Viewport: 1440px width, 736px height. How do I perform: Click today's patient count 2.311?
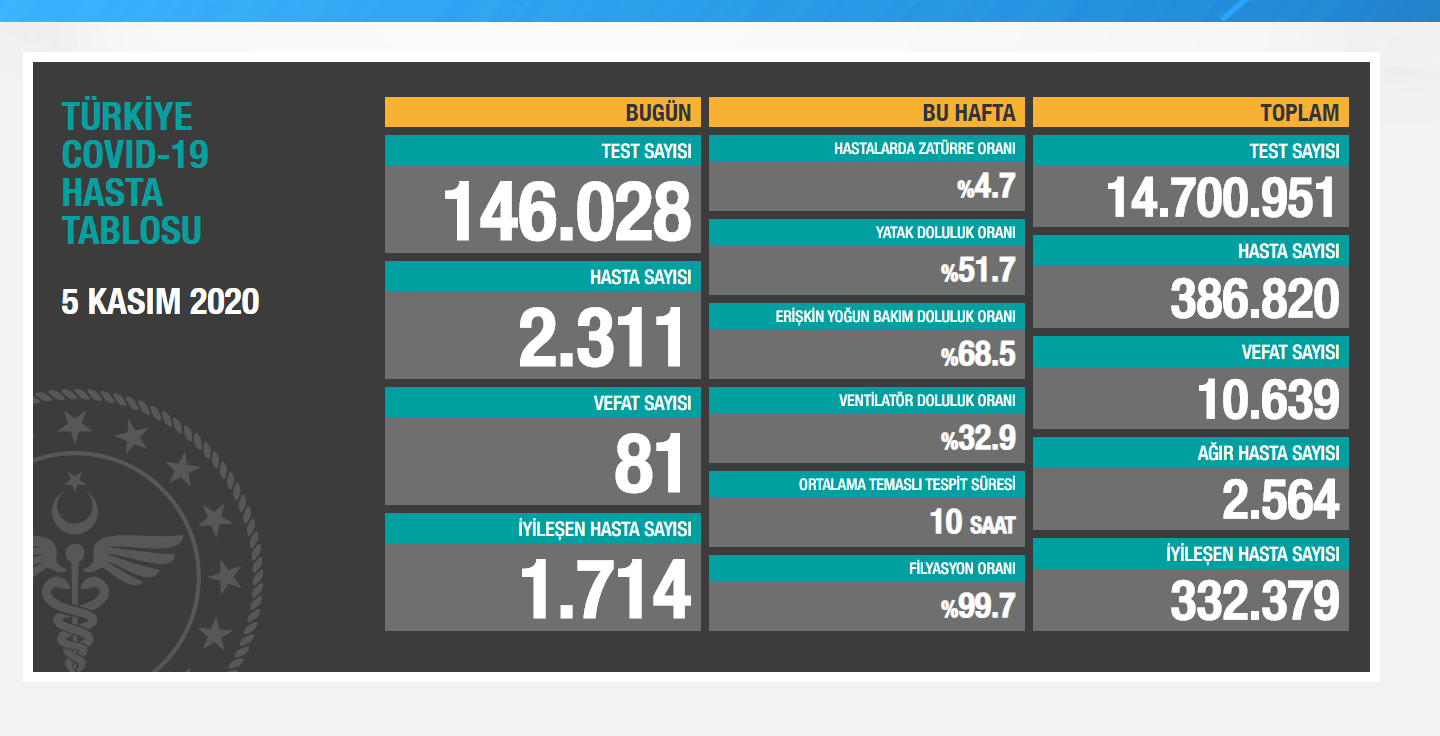604,337
